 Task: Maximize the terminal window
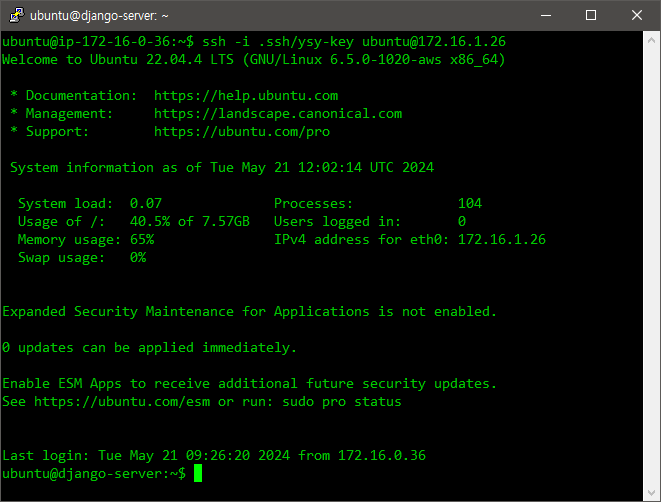[x=591, y=15]
